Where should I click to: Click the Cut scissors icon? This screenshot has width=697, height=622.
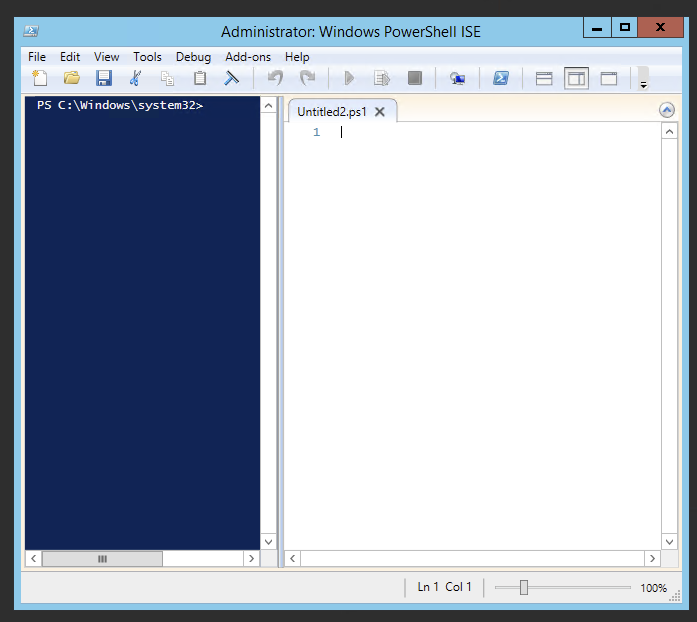(135, 78)
